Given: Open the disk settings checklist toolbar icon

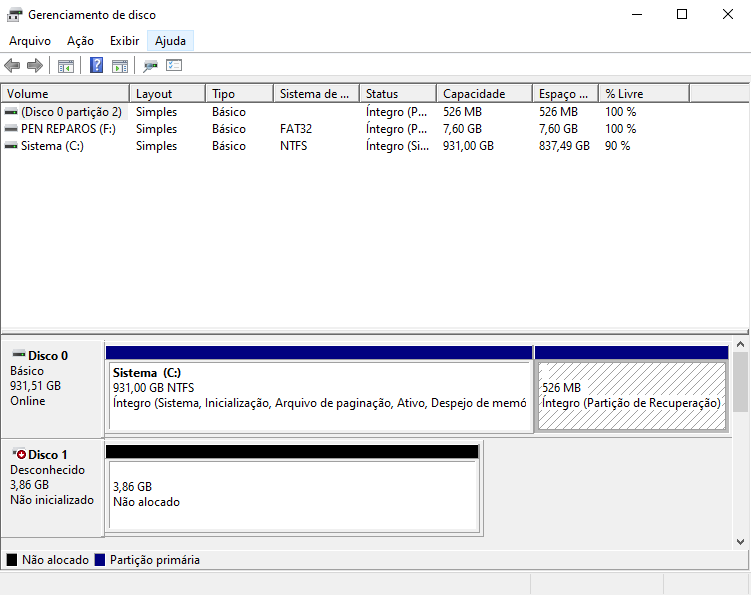Looking at the screenshot, I should point(174,65).
